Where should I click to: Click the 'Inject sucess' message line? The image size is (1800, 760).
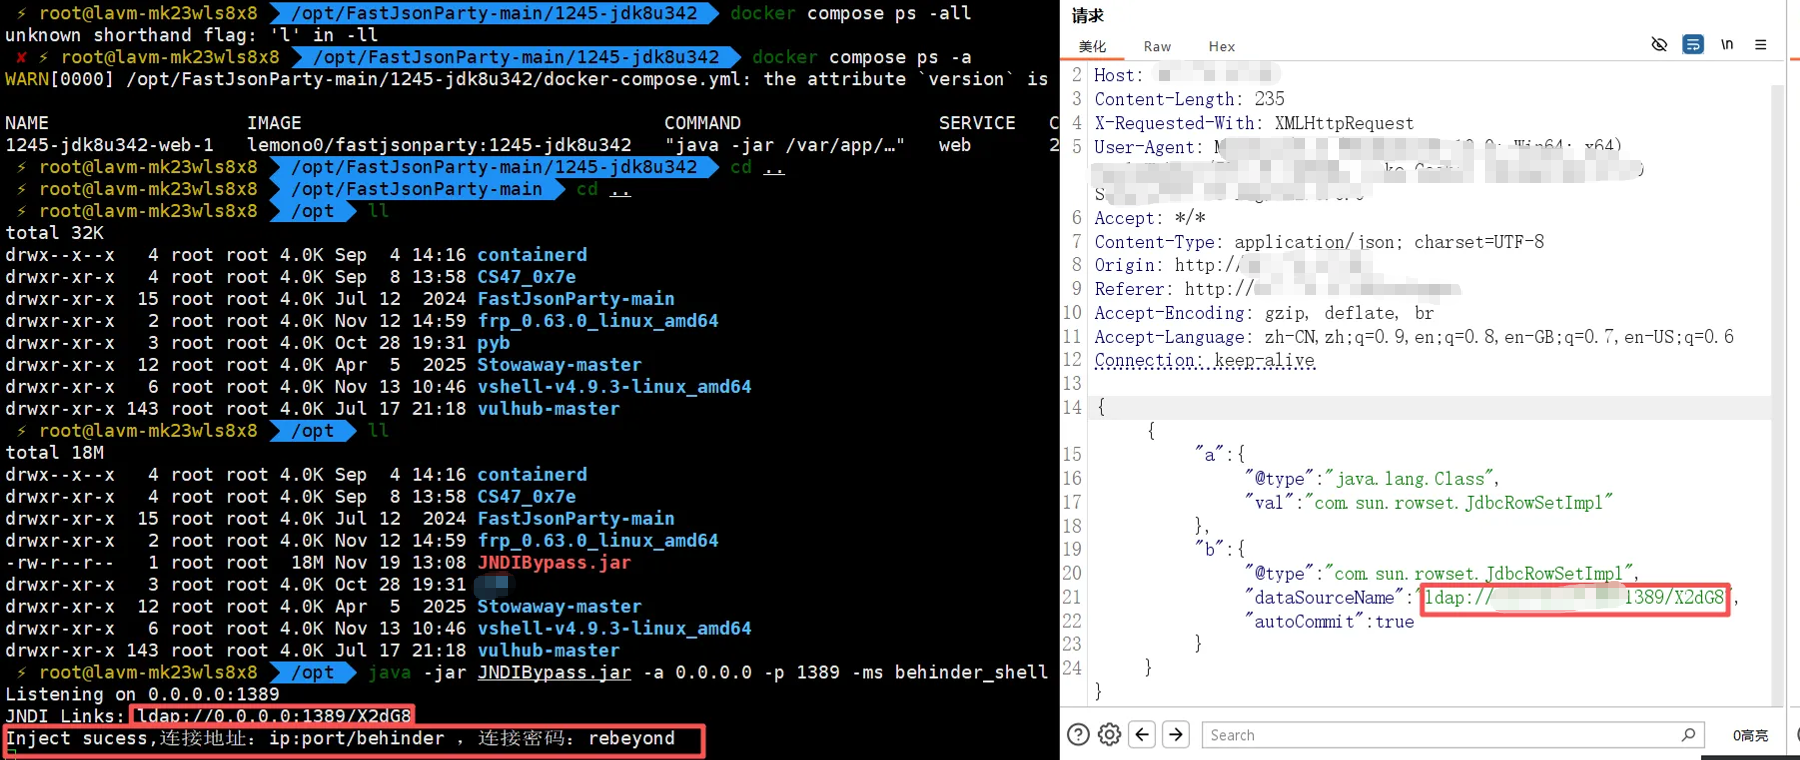[340, 739]
